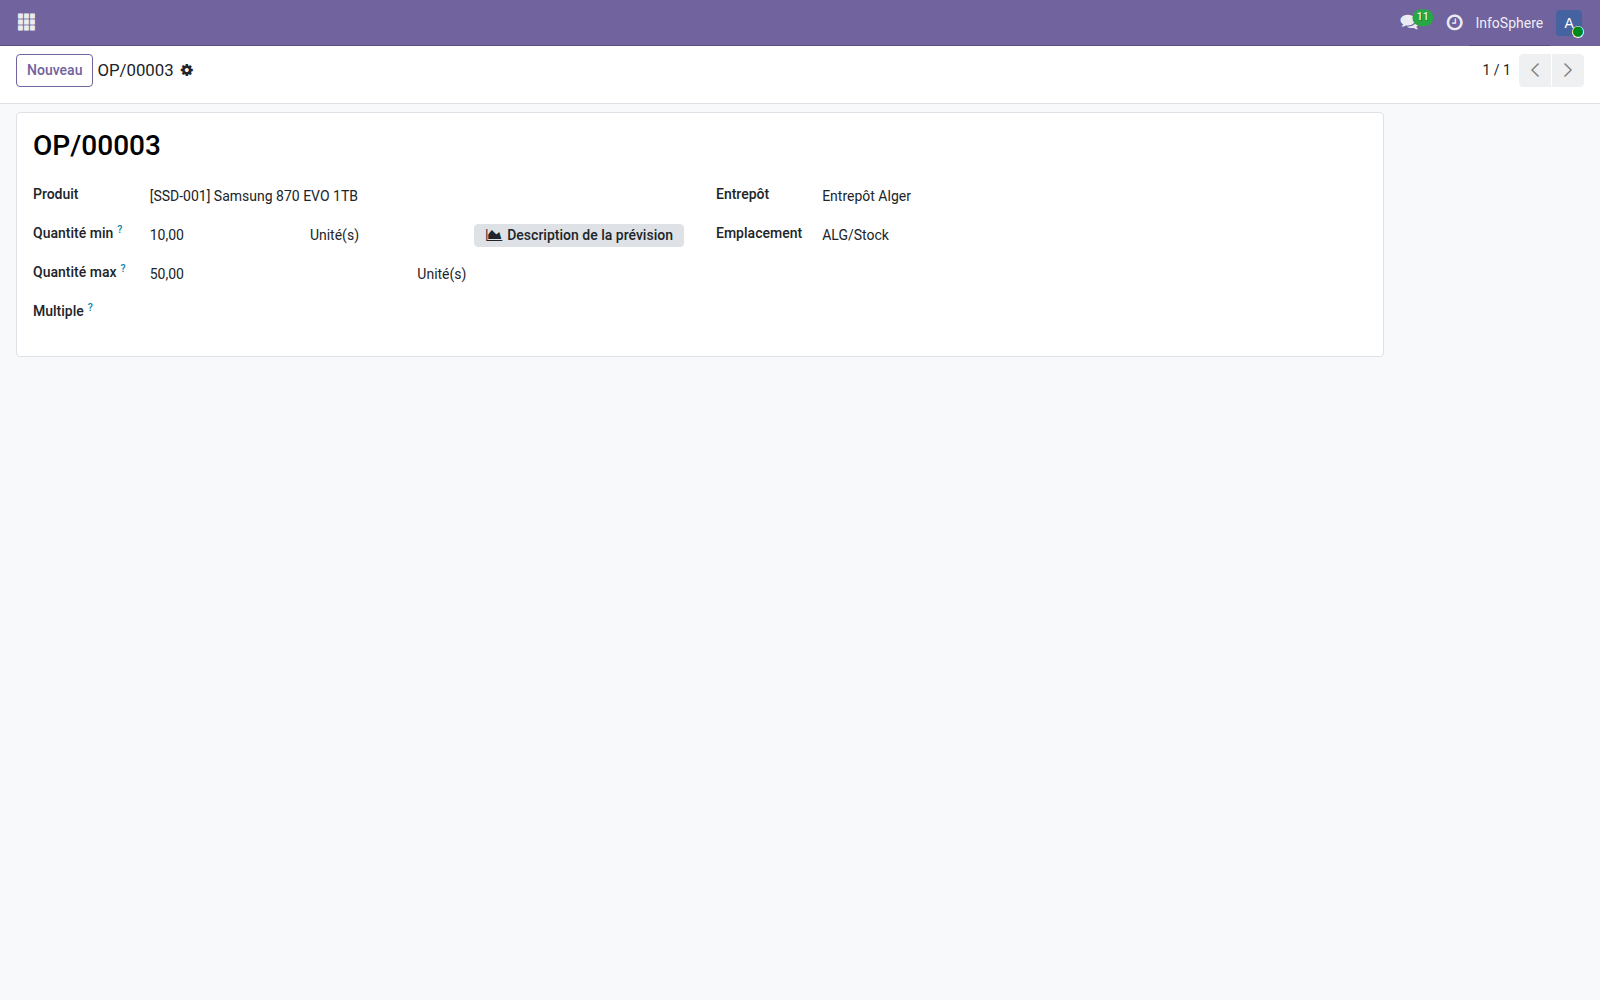Open the user avatar menu
Screen dimensions: 1600x1000
pos(1568,22)
